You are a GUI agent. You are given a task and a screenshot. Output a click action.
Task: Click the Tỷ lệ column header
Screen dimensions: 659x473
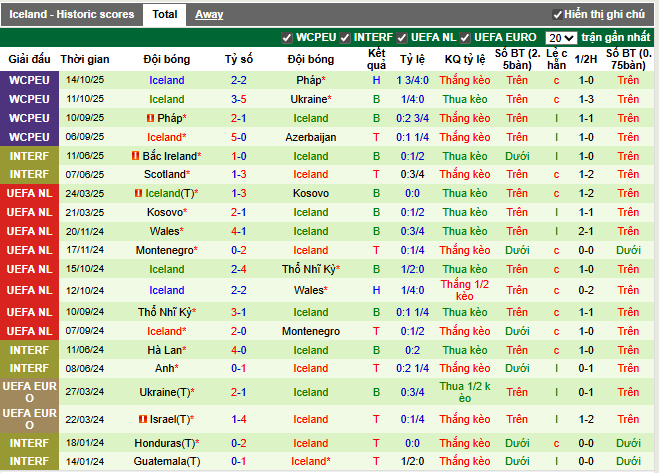click(412, 59)
